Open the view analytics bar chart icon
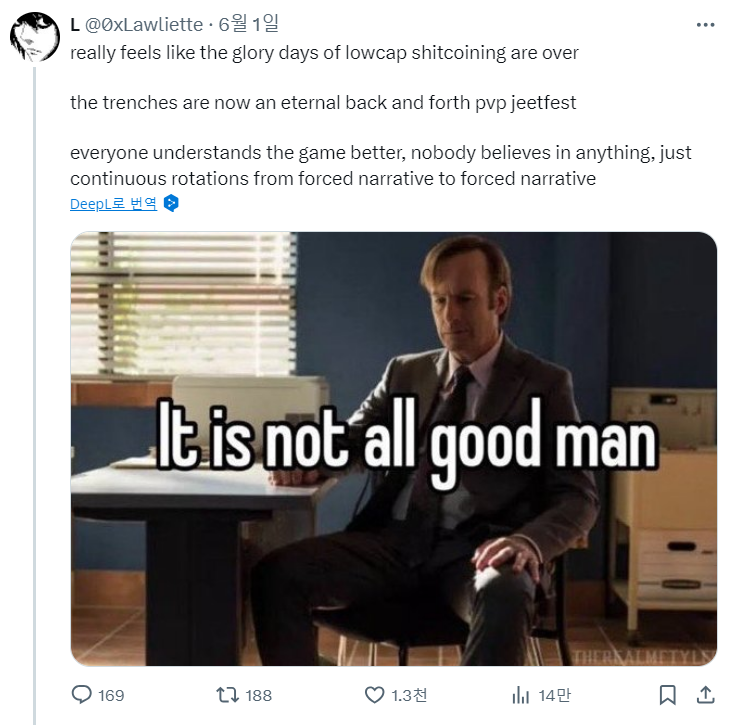Viewport: 730px width, 725px height. tap(520, 694)
